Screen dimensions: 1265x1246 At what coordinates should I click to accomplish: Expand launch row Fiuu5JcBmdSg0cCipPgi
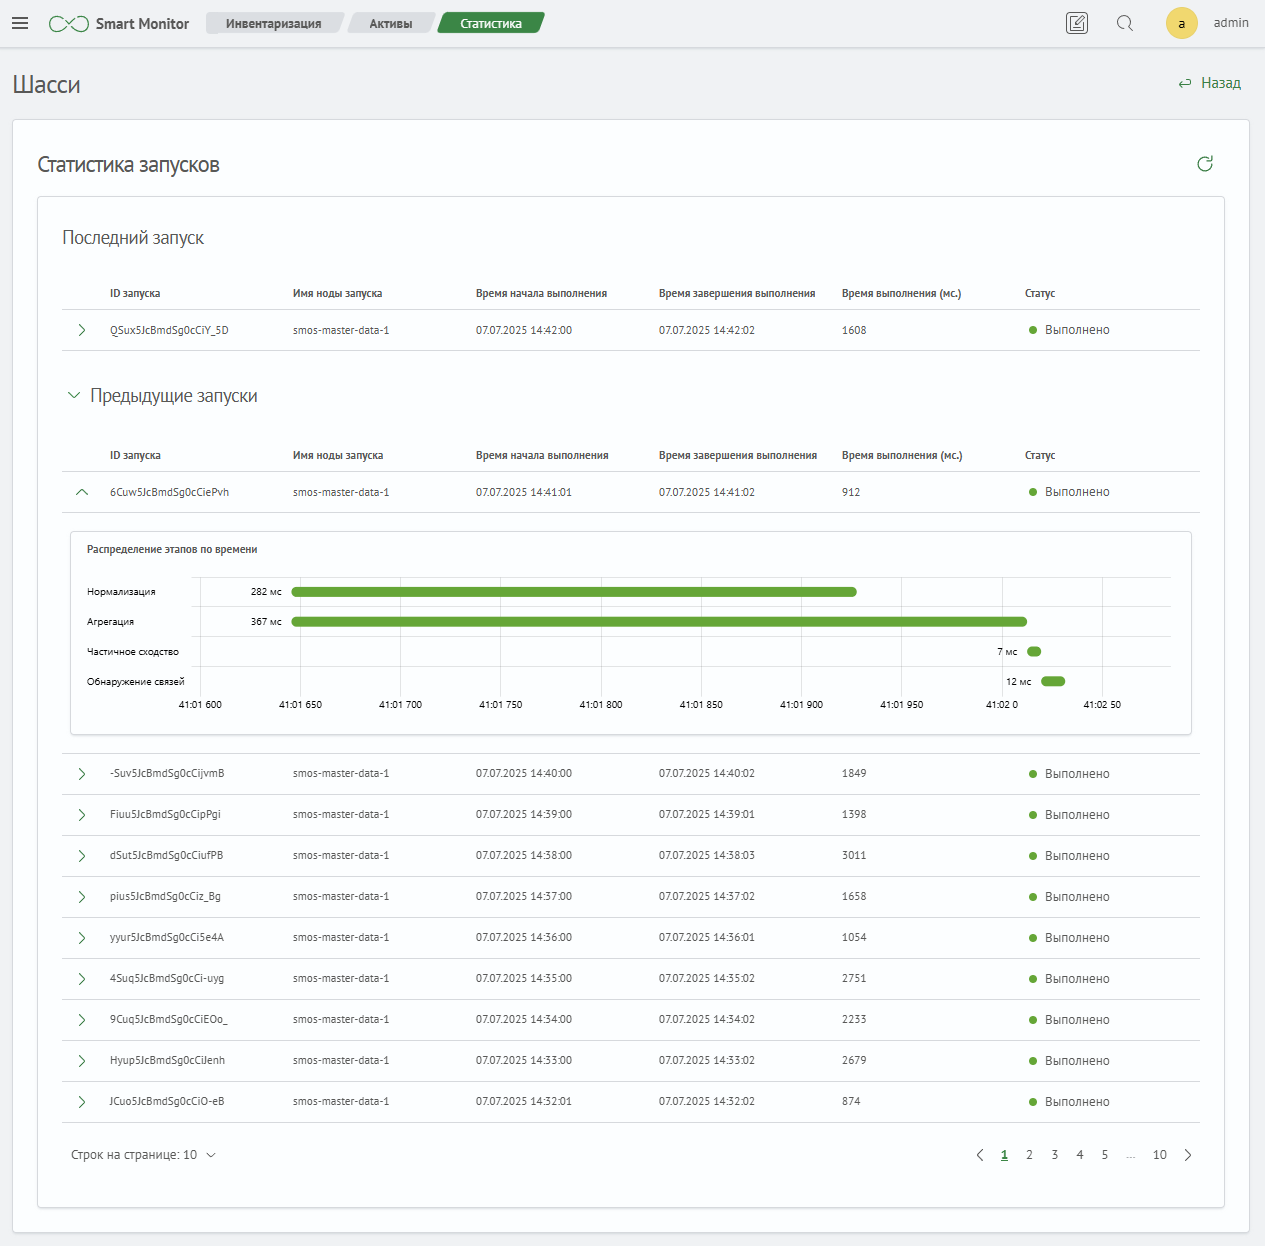[x=82, y=815]
